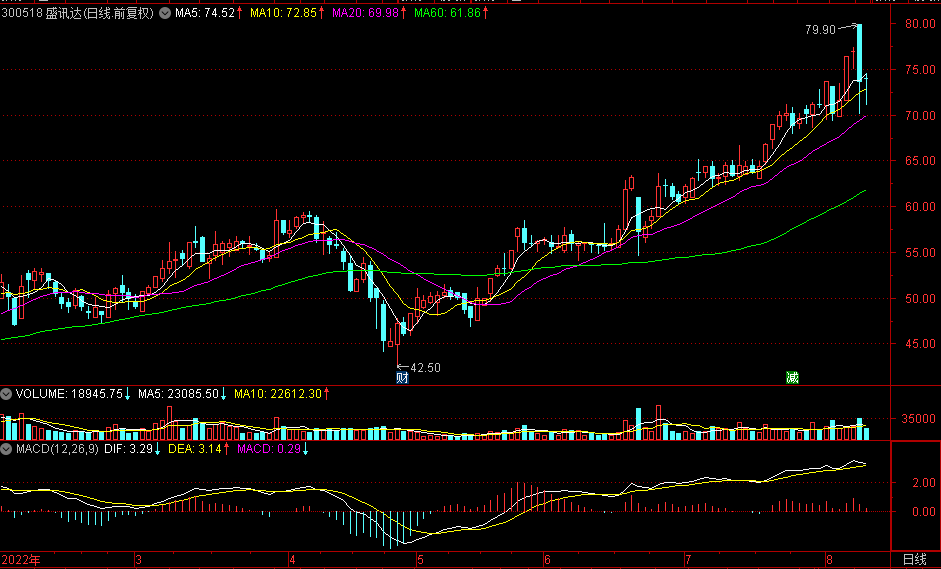The width and height of the screenshot is (941, 569).
Task: Click the 79.90 high price label
Action: coord(820,31)
